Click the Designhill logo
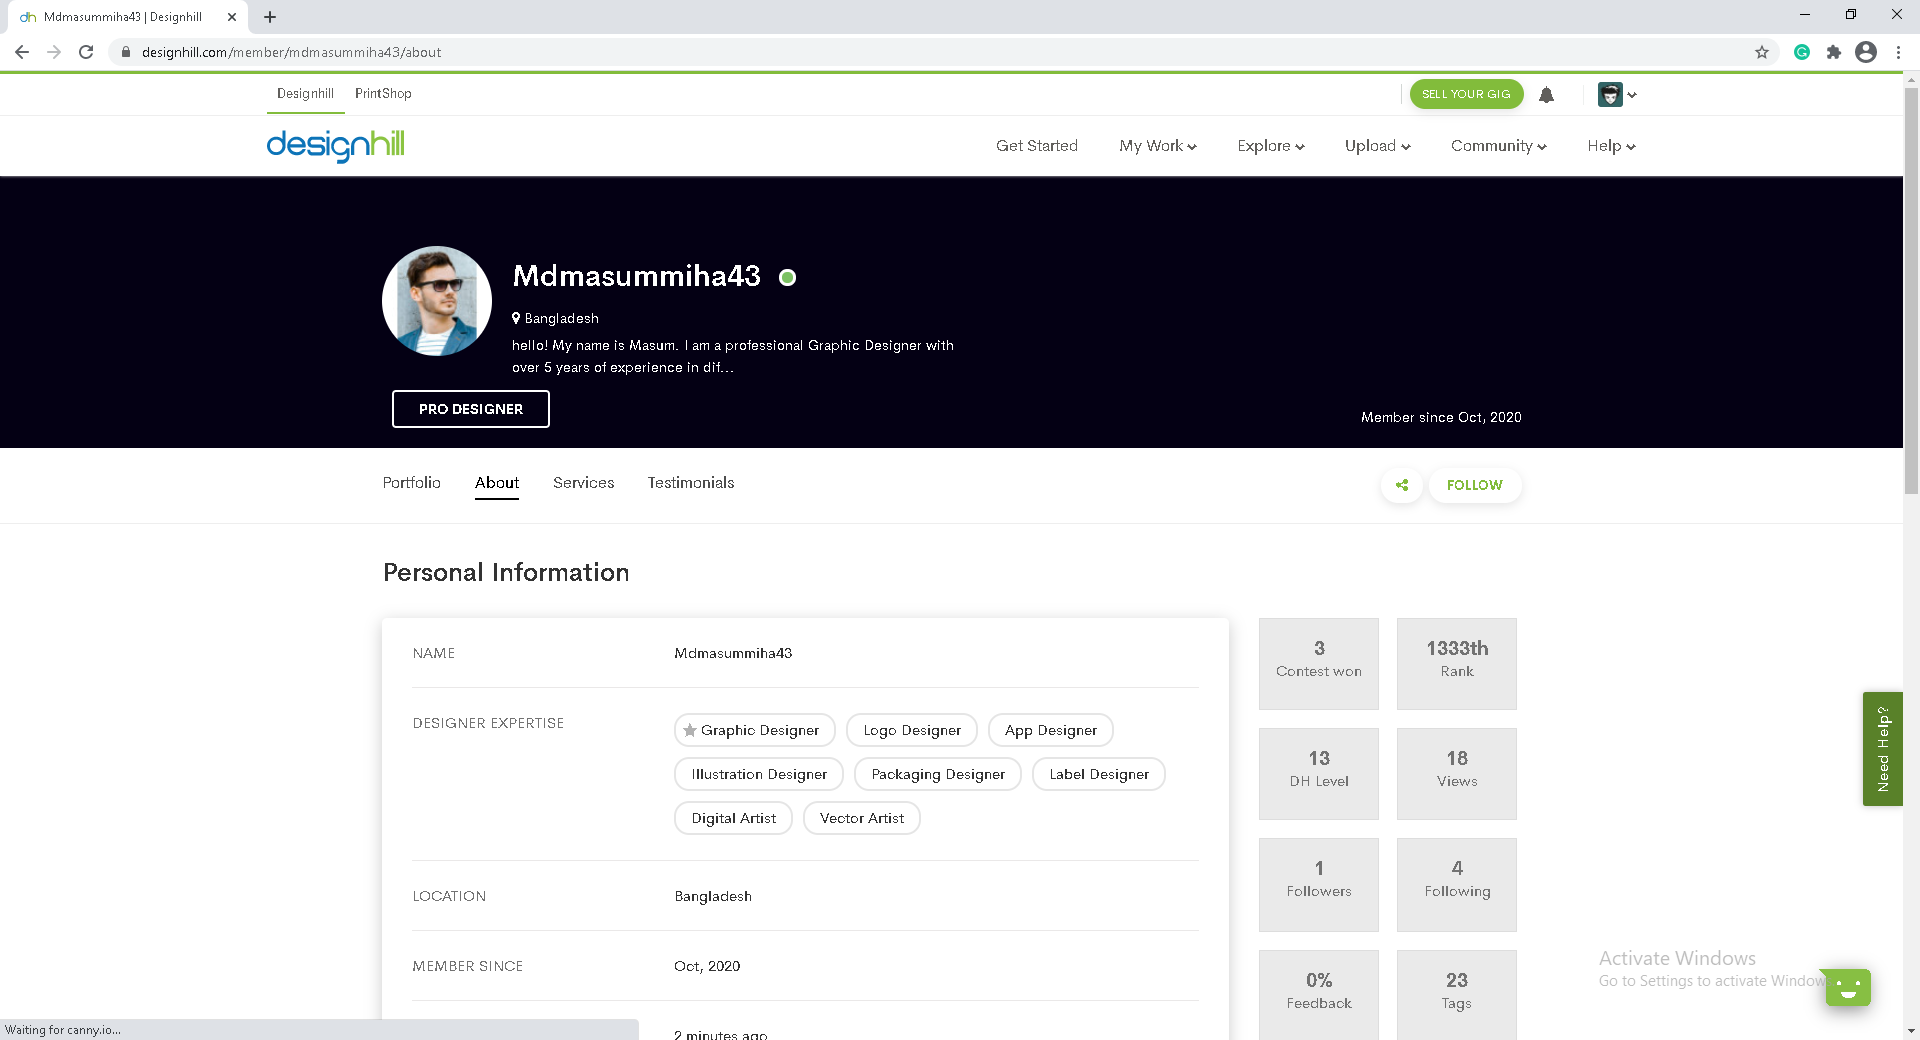The height and width of the screenshot is (1040, 1920). (x=335, y=146)
